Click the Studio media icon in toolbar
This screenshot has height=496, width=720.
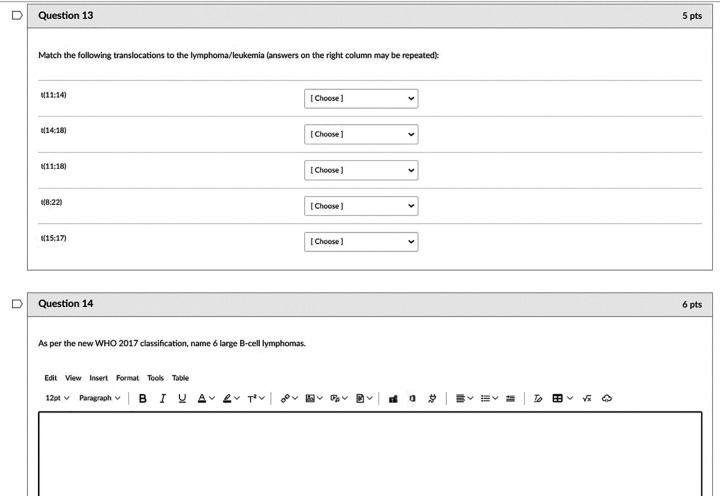(x=393, y=399)
